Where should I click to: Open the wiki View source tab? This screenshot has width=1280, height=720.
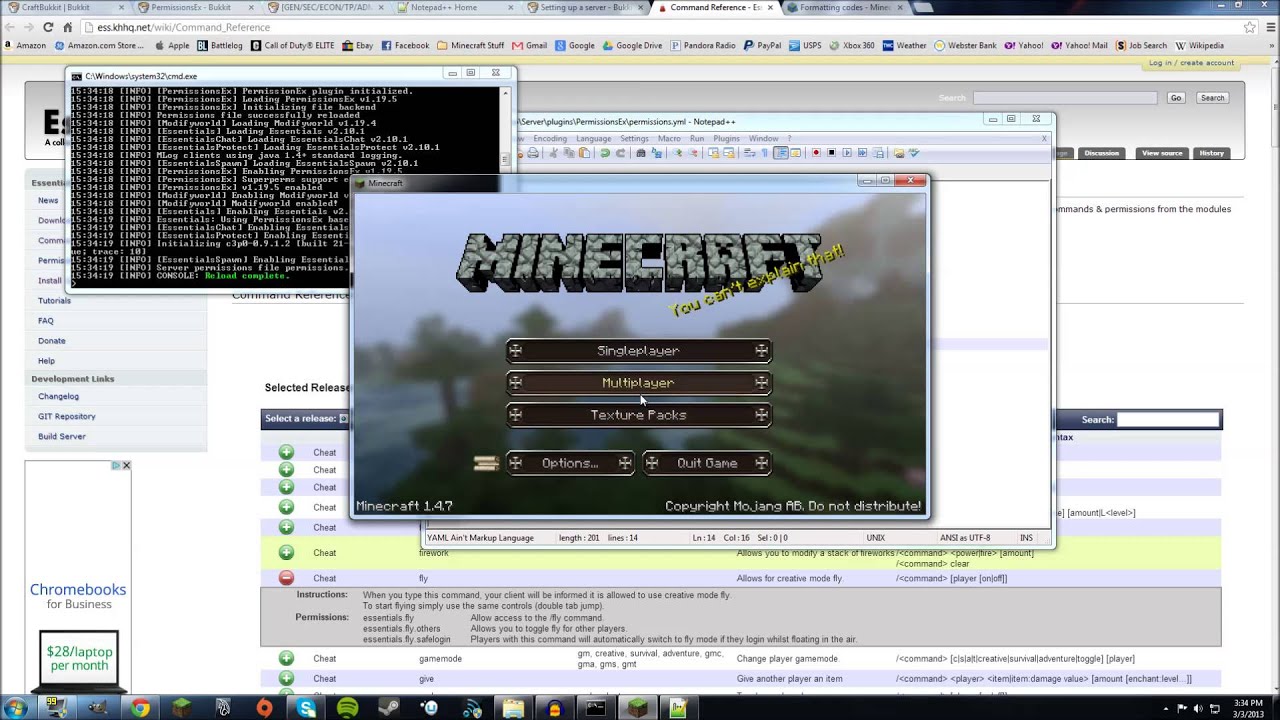(x=1162, y=153)
